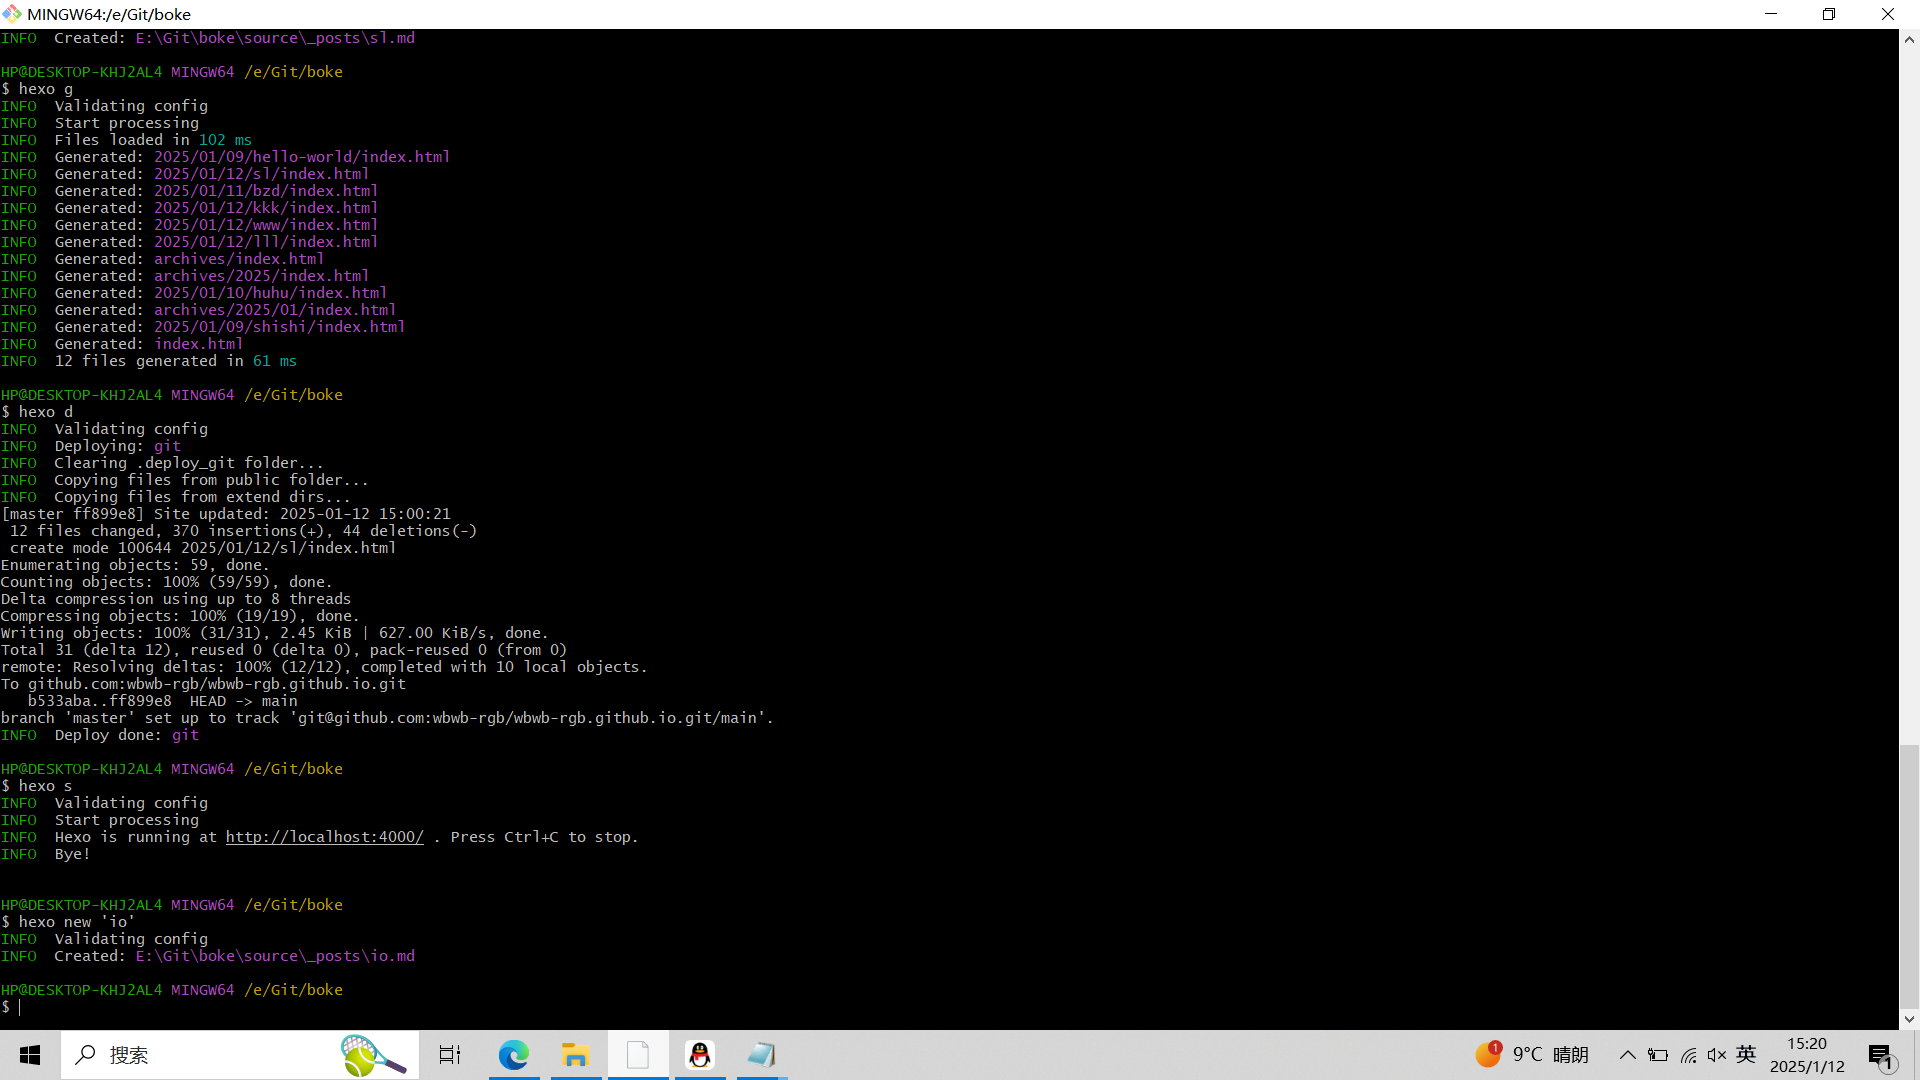Click the battery status tray icon
1920x1080 pixels.
[x=1658, y=1055]
